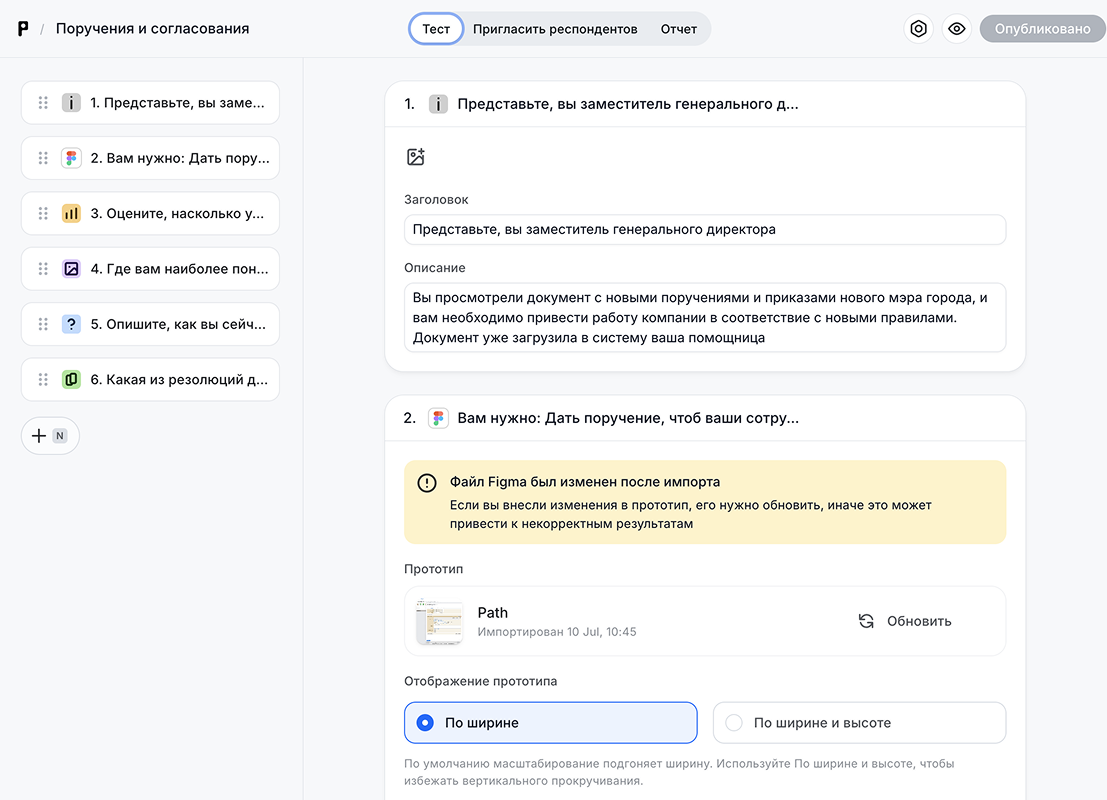The width and height of the screenshot is (1107, 800).
Task: Open the "Пригласить респондентов" tab
Action: coord(555,29)
